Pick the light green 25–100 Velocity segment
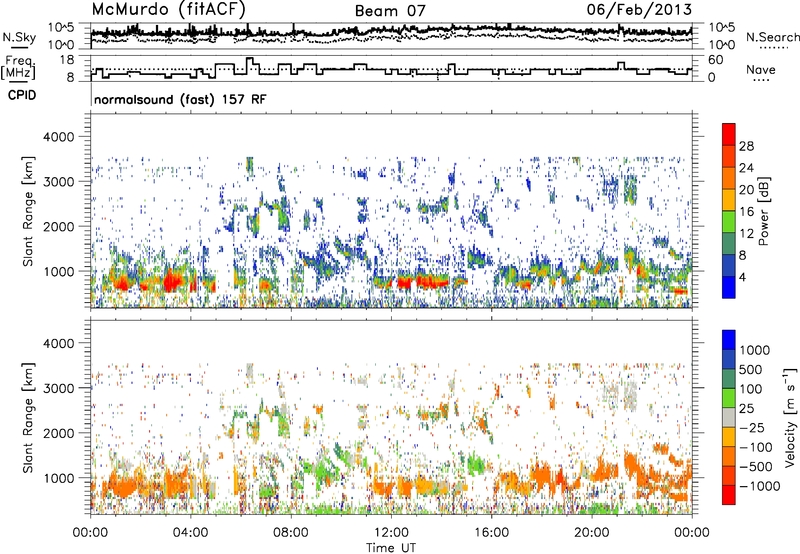Image resolution: width=800 pixels, height=554 pixels. [729, 398]
